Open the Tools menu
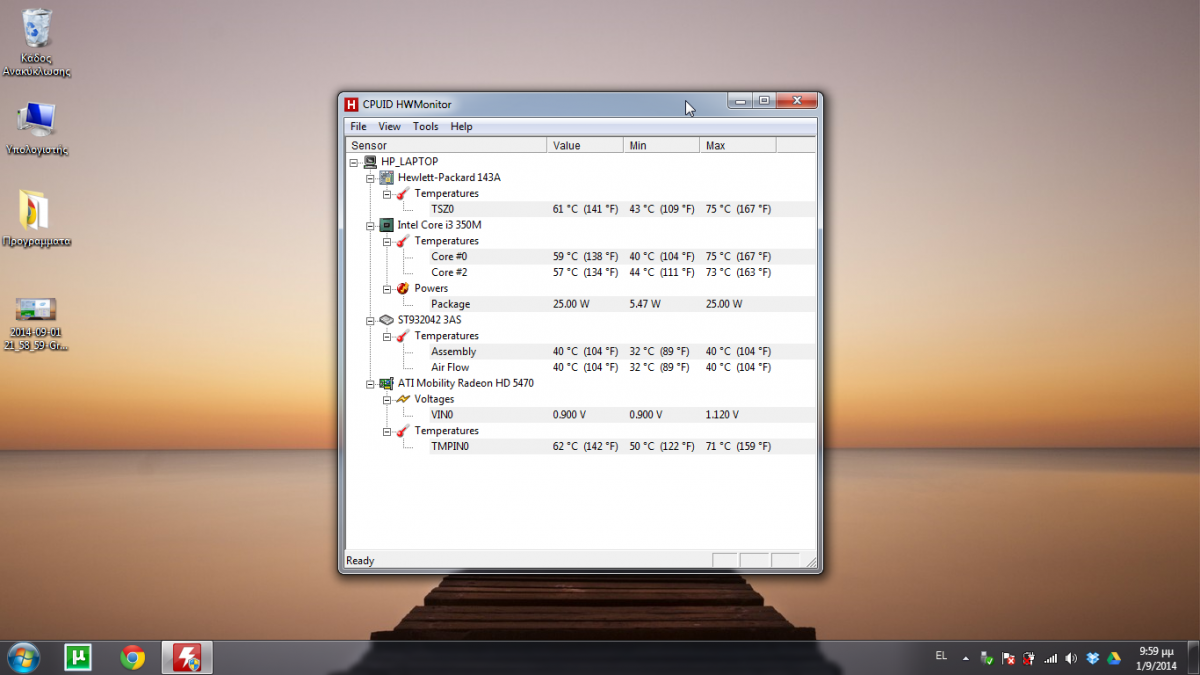The width and height of the screenshot is (1200, 675). tap(426, 127)
